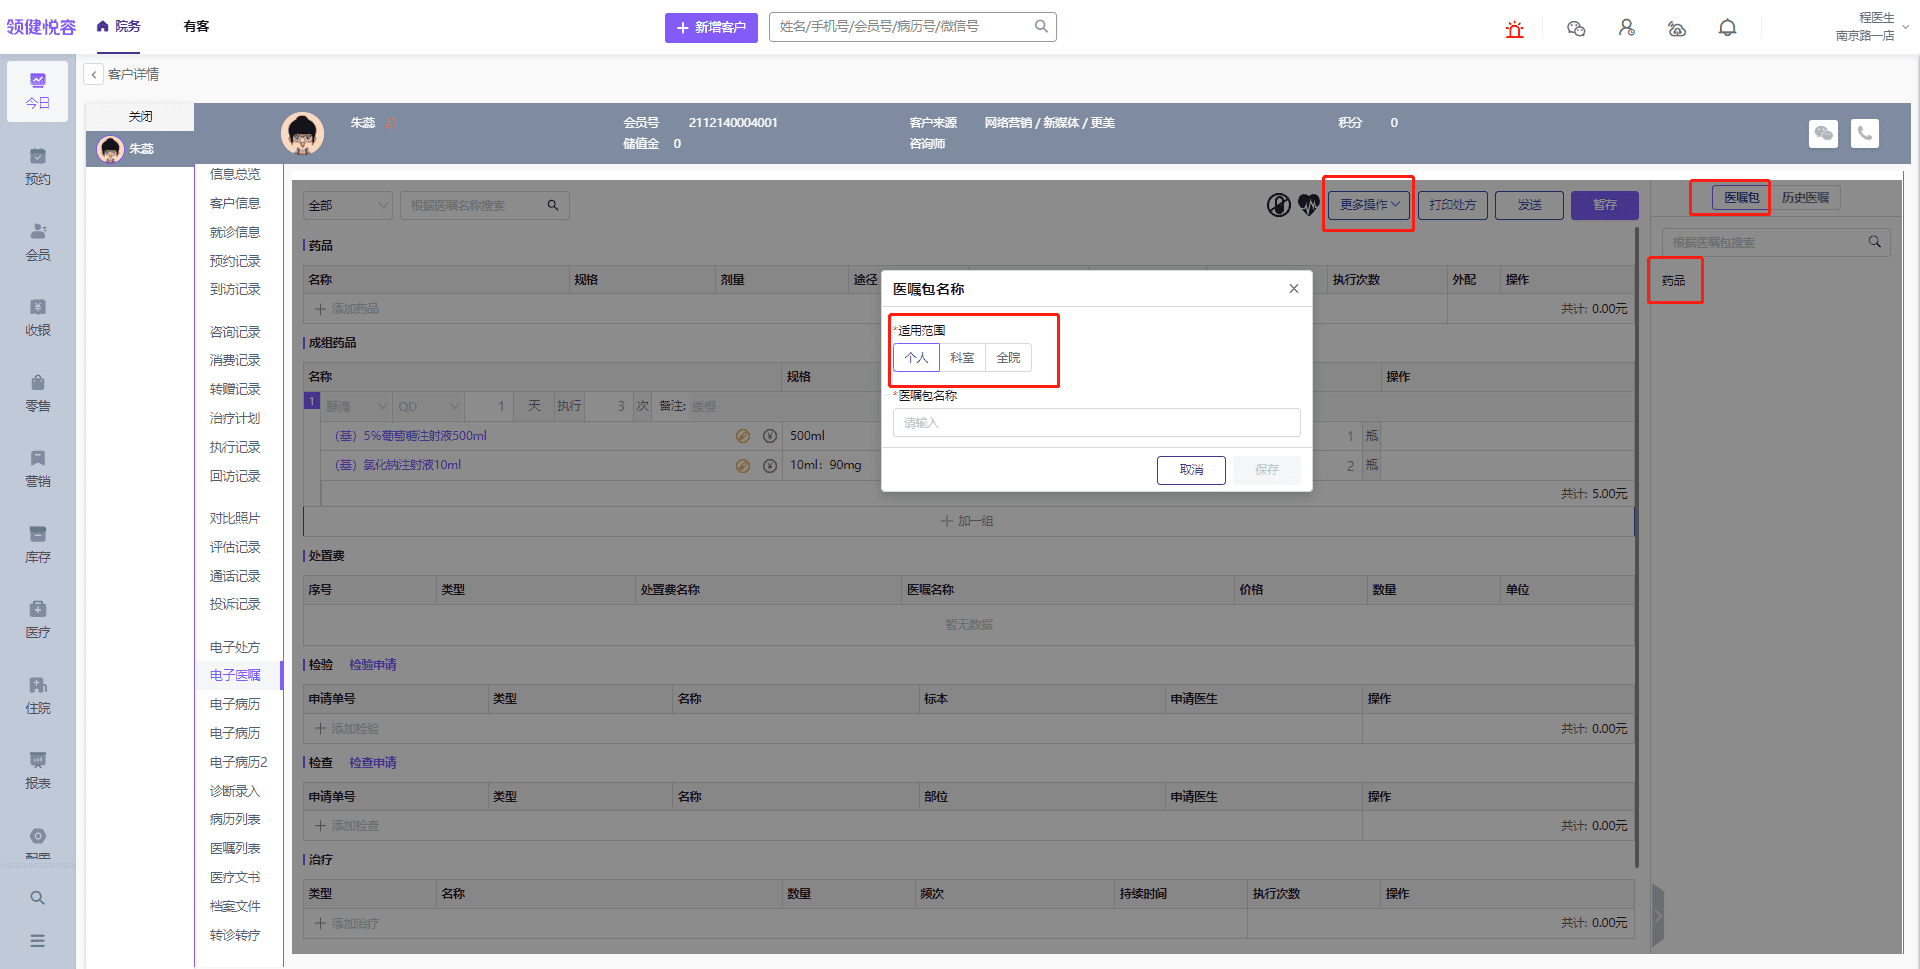Click the phone call icon
The image size is (1920, 969).
click(1864, 134)
